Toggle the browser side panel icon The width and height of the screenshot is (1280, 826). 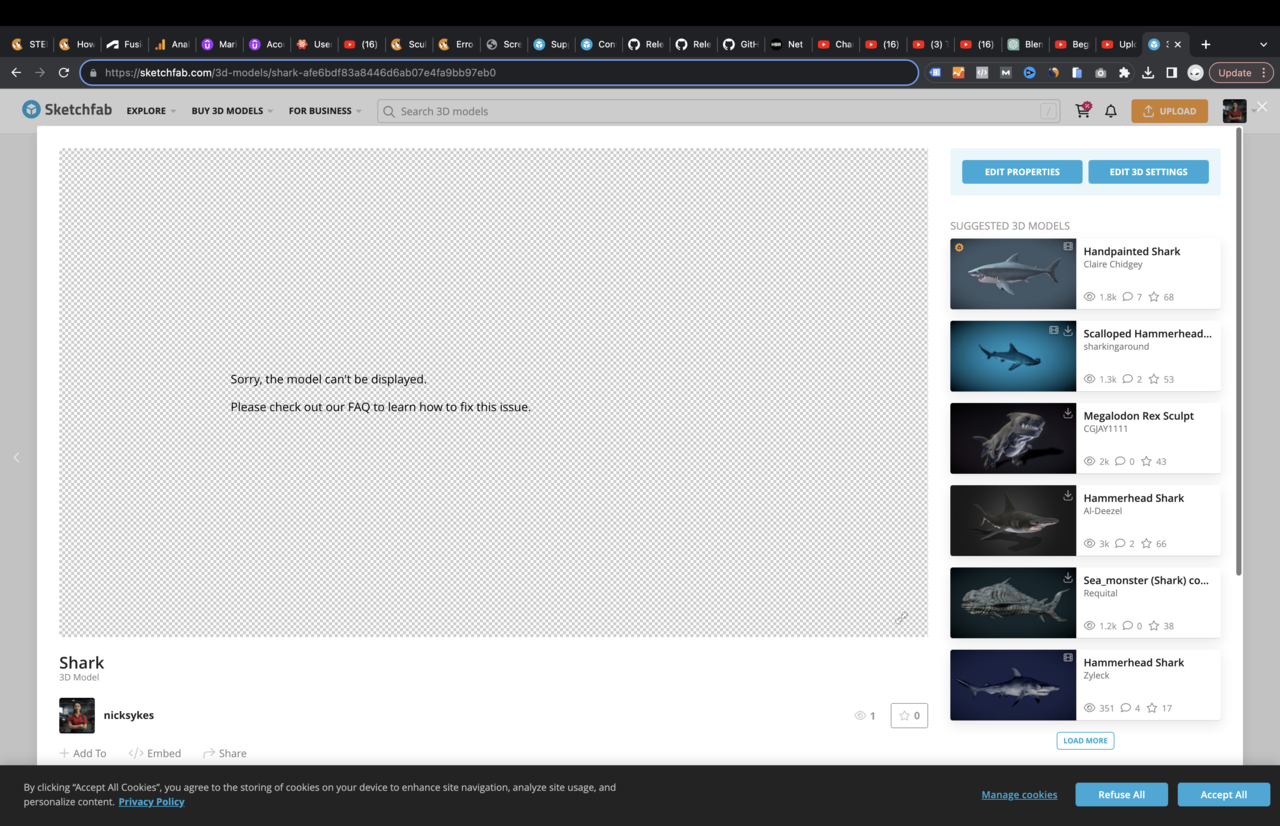tap(1171, 72)
